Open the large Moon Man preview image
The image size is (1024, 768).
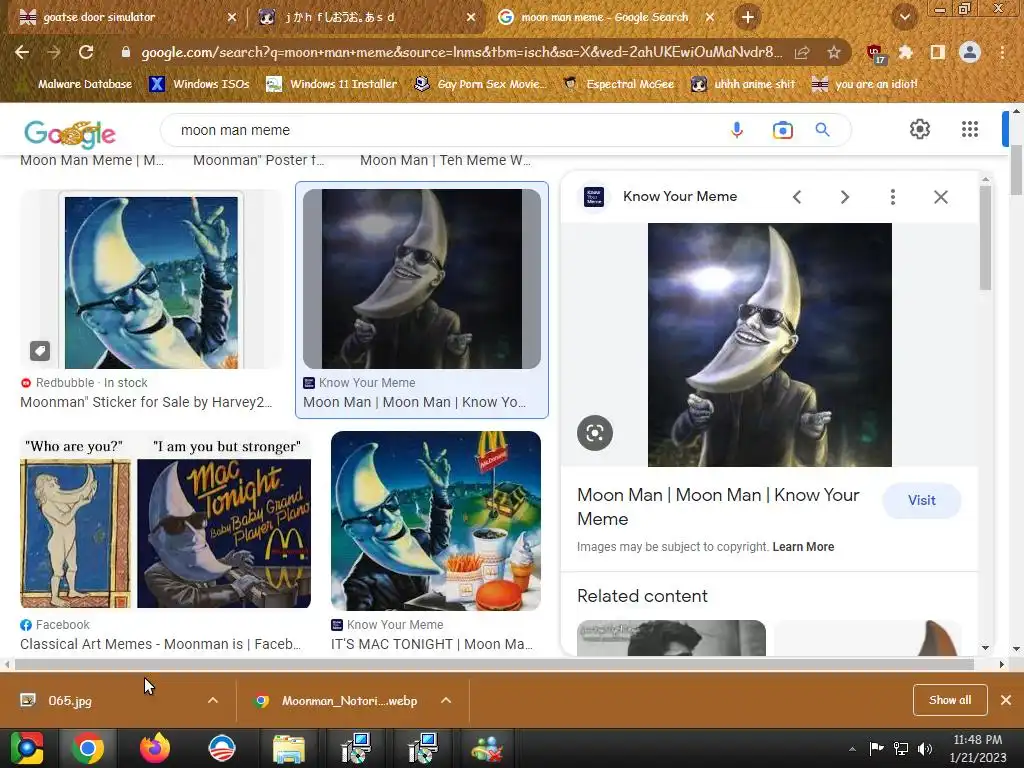(x=769, y=345)
